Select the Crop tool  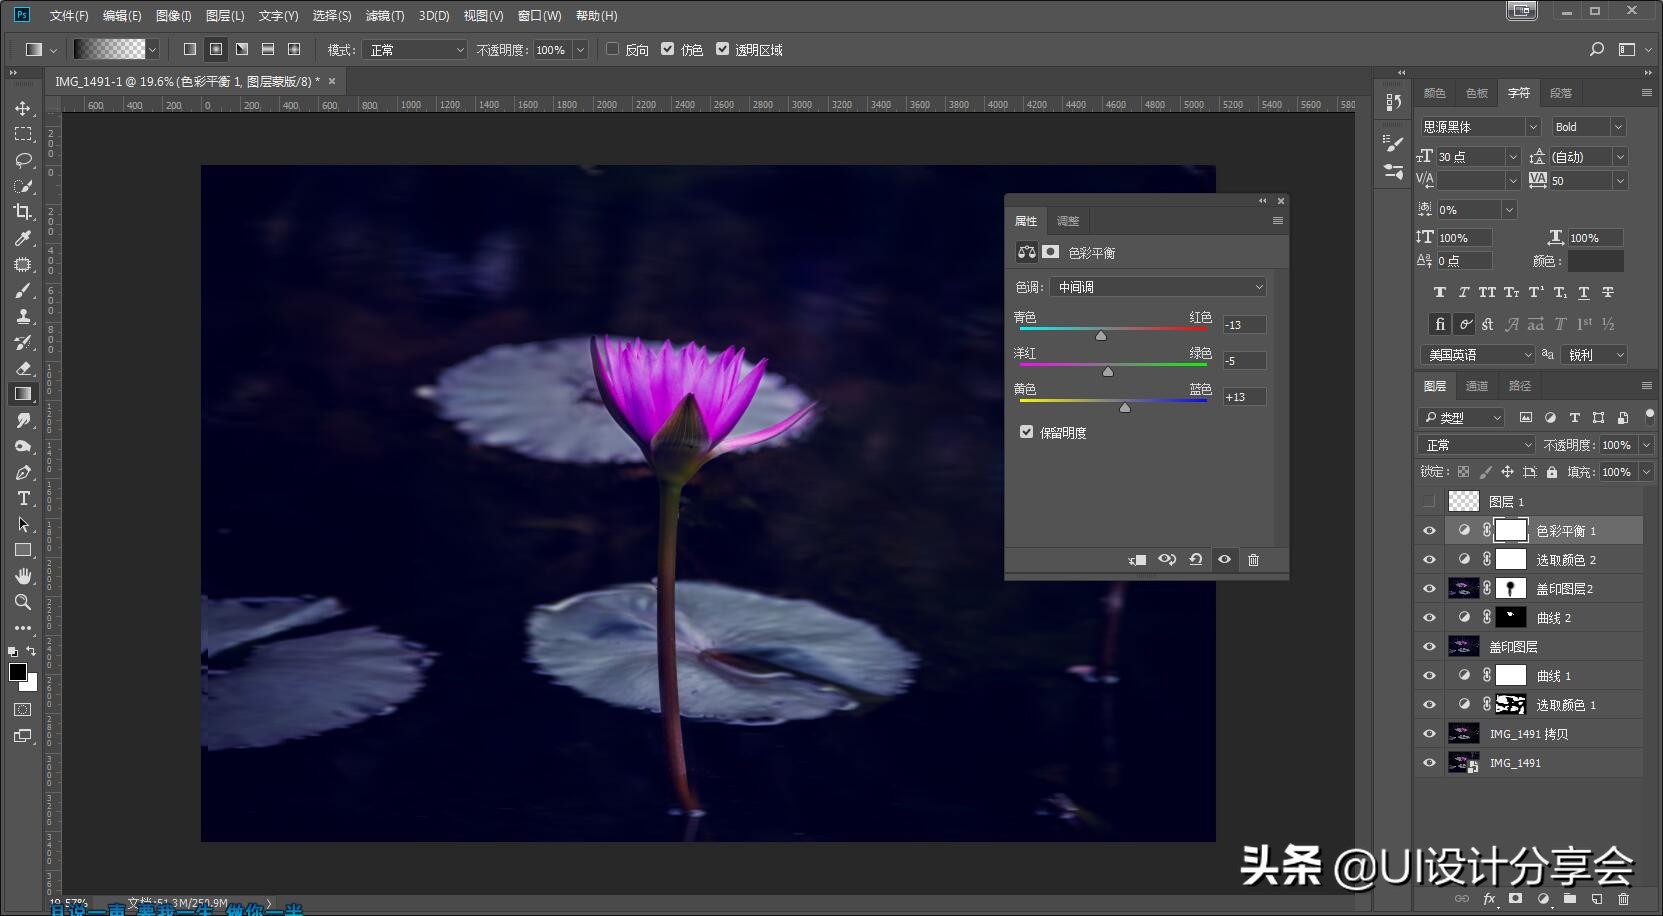click(x=23, y=212)
